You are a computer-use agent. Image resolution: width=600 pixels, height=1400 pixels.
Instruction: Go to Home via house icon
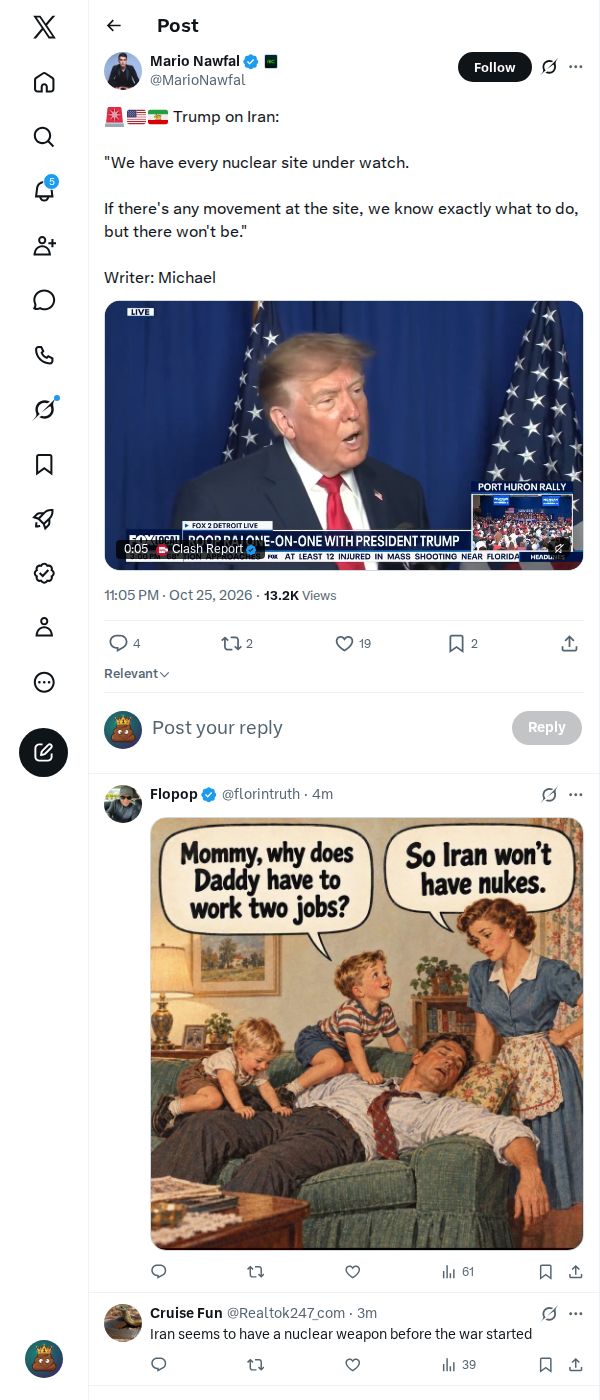(x=44, y=82)
